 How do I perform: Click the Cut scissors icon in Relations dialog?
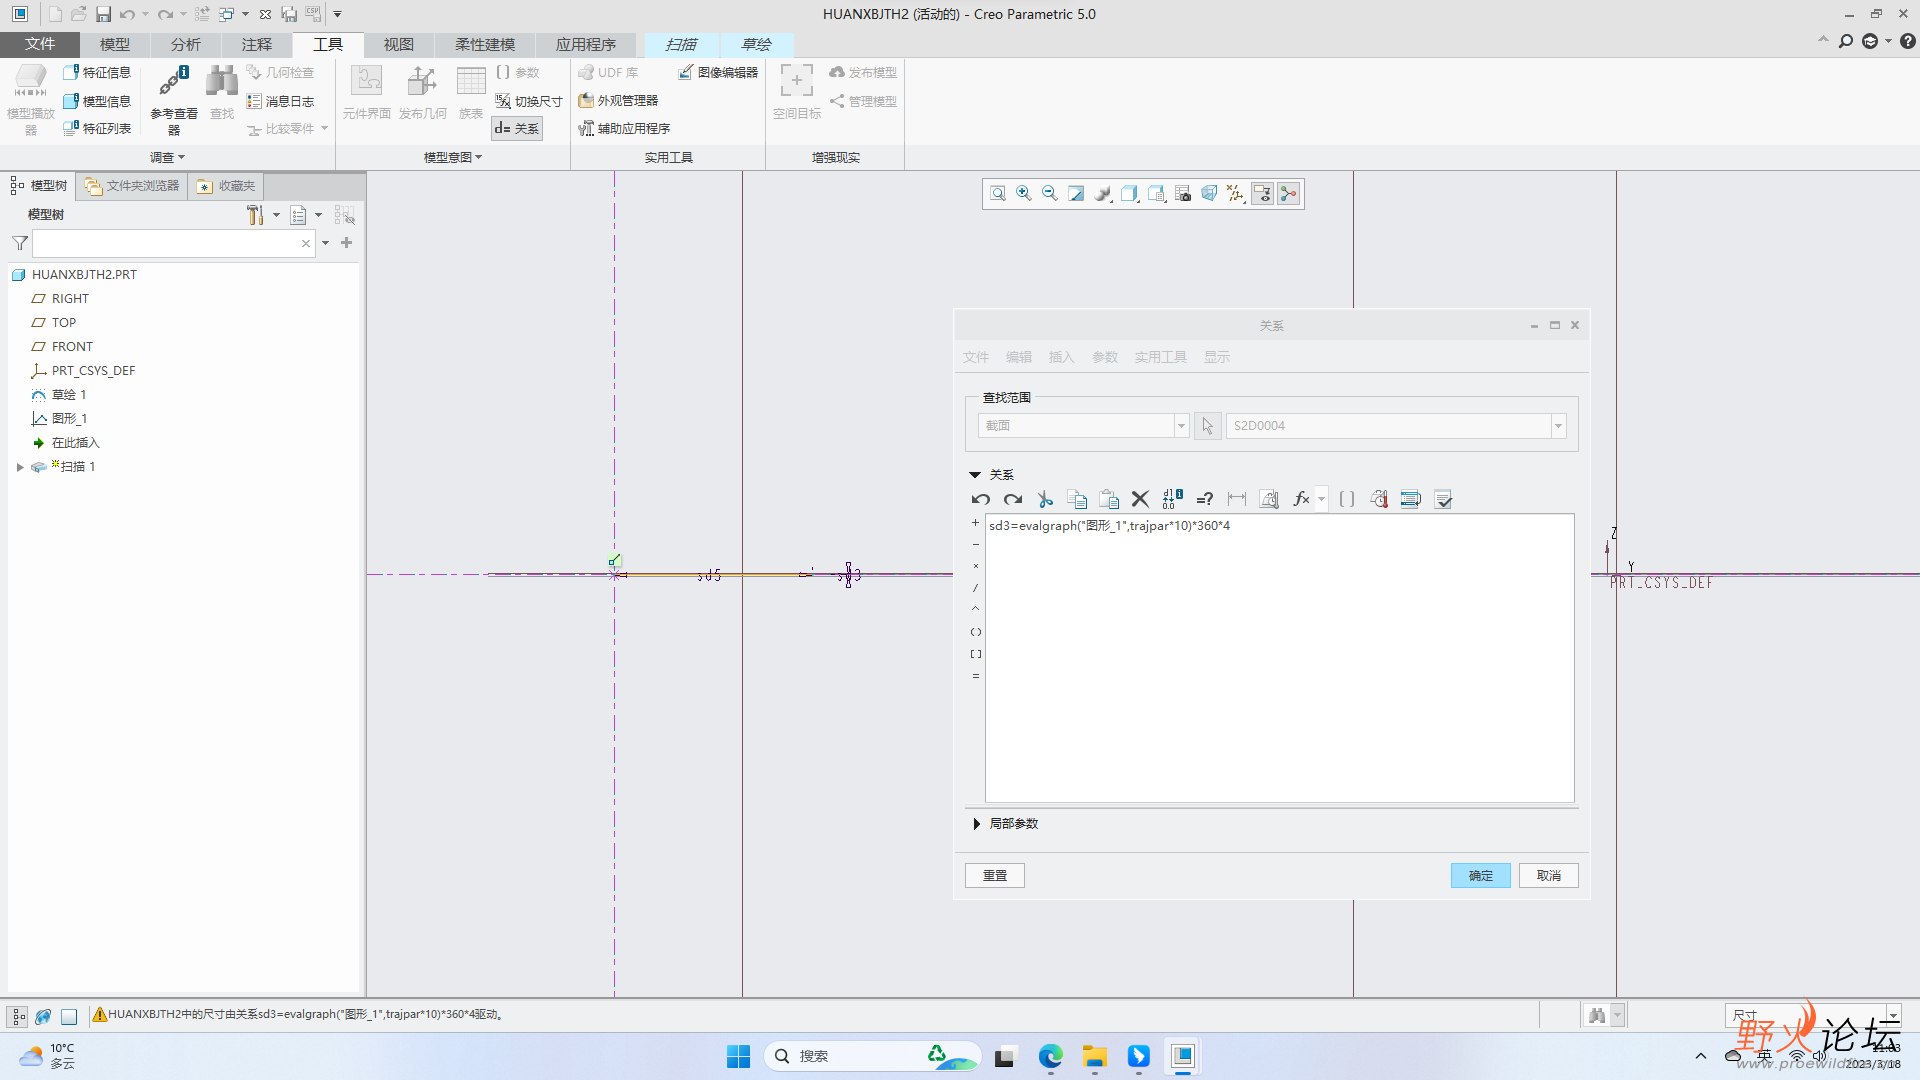[x=1045, y=499]
